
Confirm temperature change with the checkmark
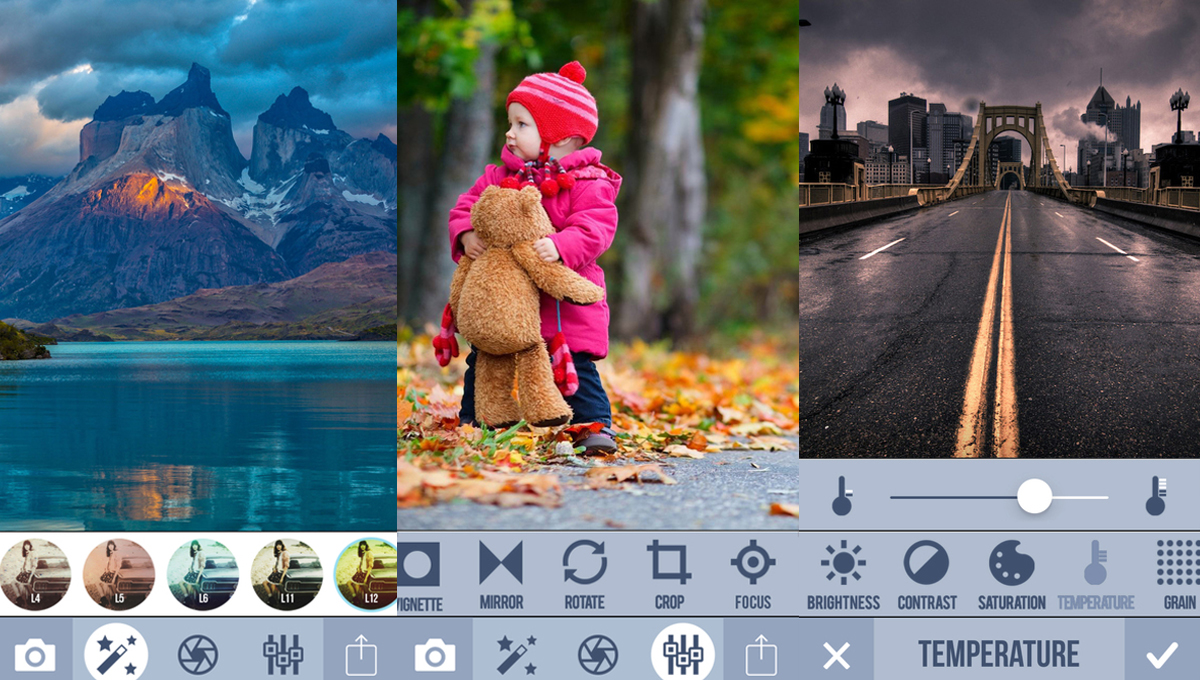point(1162,655)
